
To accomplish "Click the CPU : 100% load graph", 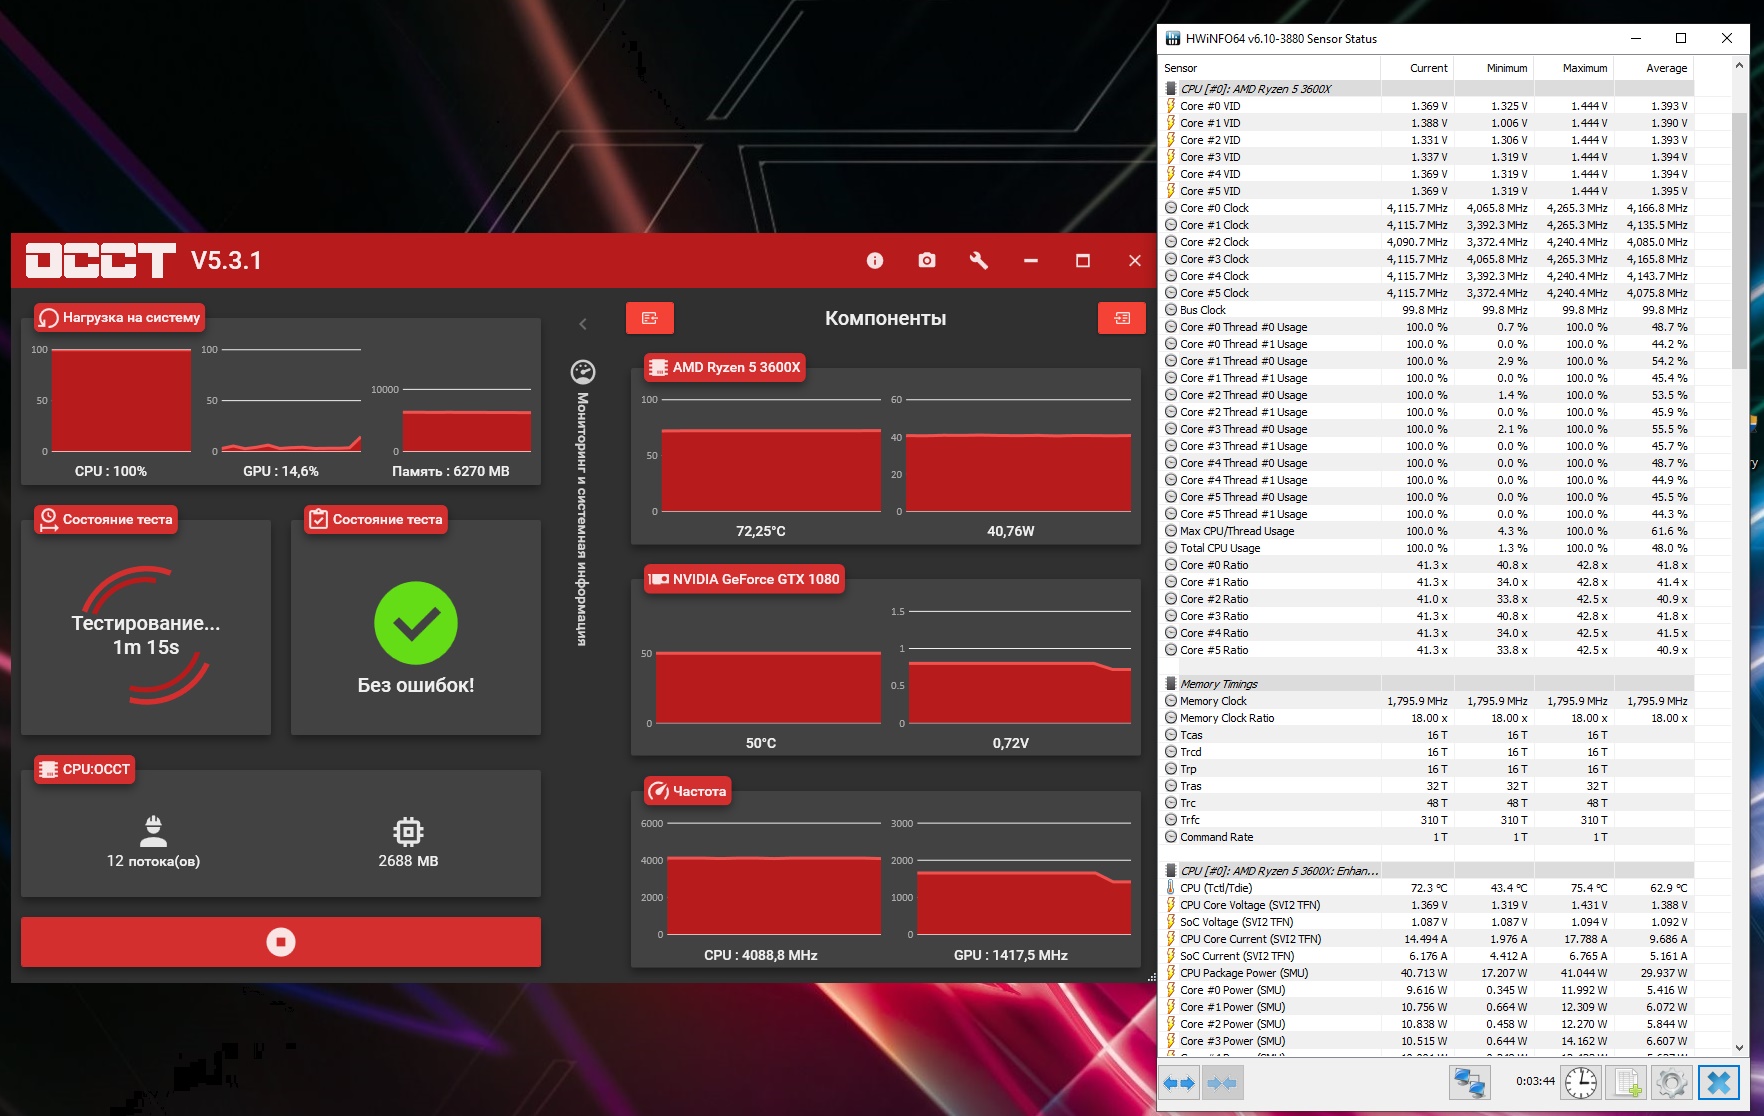I will click(121, 400).
